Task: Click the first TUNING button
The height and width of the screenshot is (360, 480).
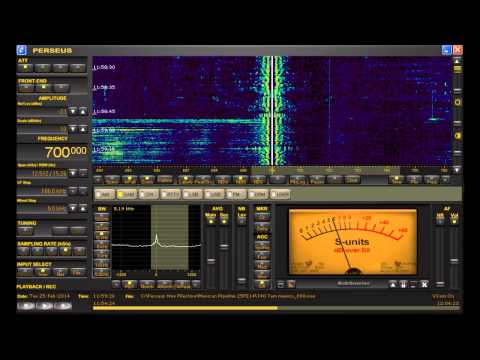Action: [x=26, y=230]
